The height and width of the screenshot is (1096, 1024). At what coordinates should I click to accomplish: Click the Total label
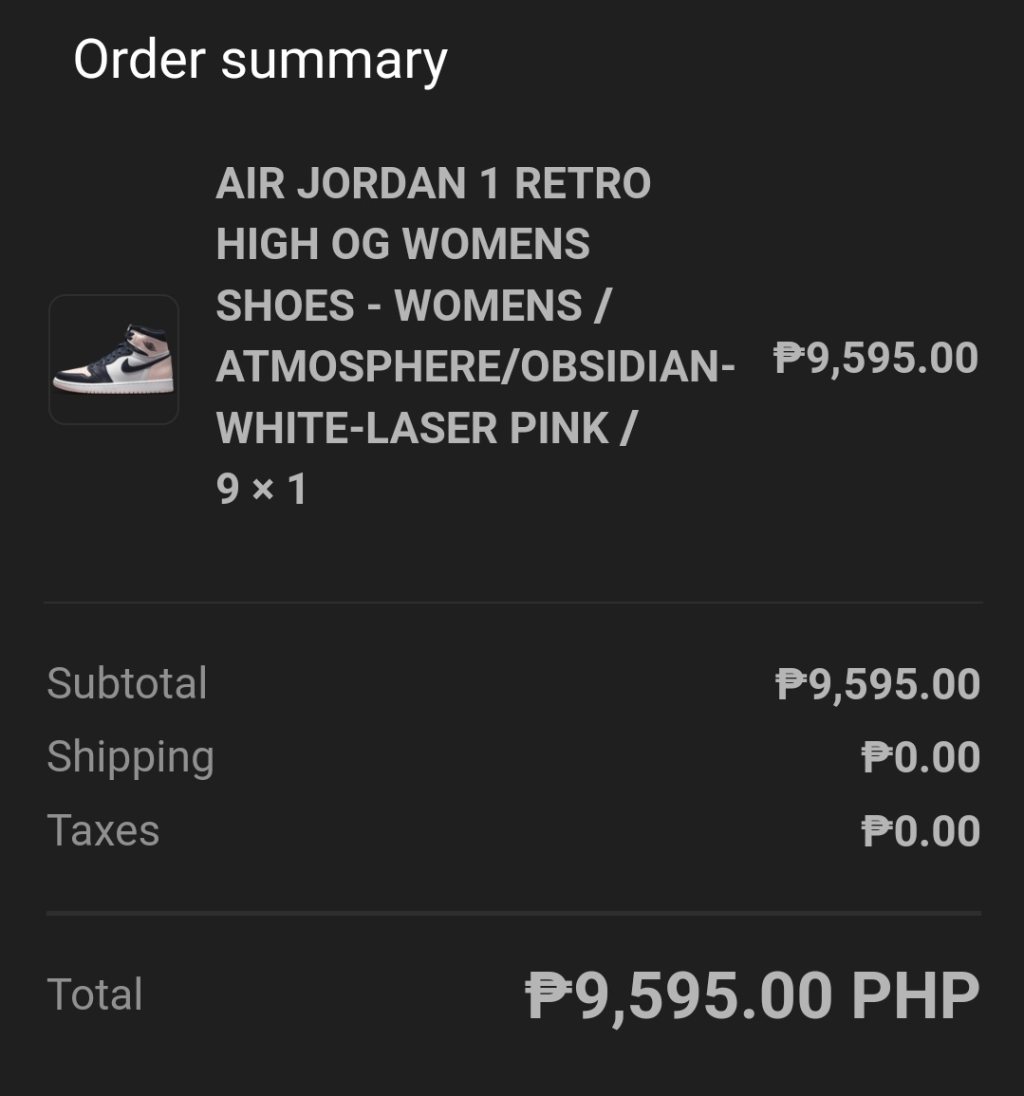95,995
